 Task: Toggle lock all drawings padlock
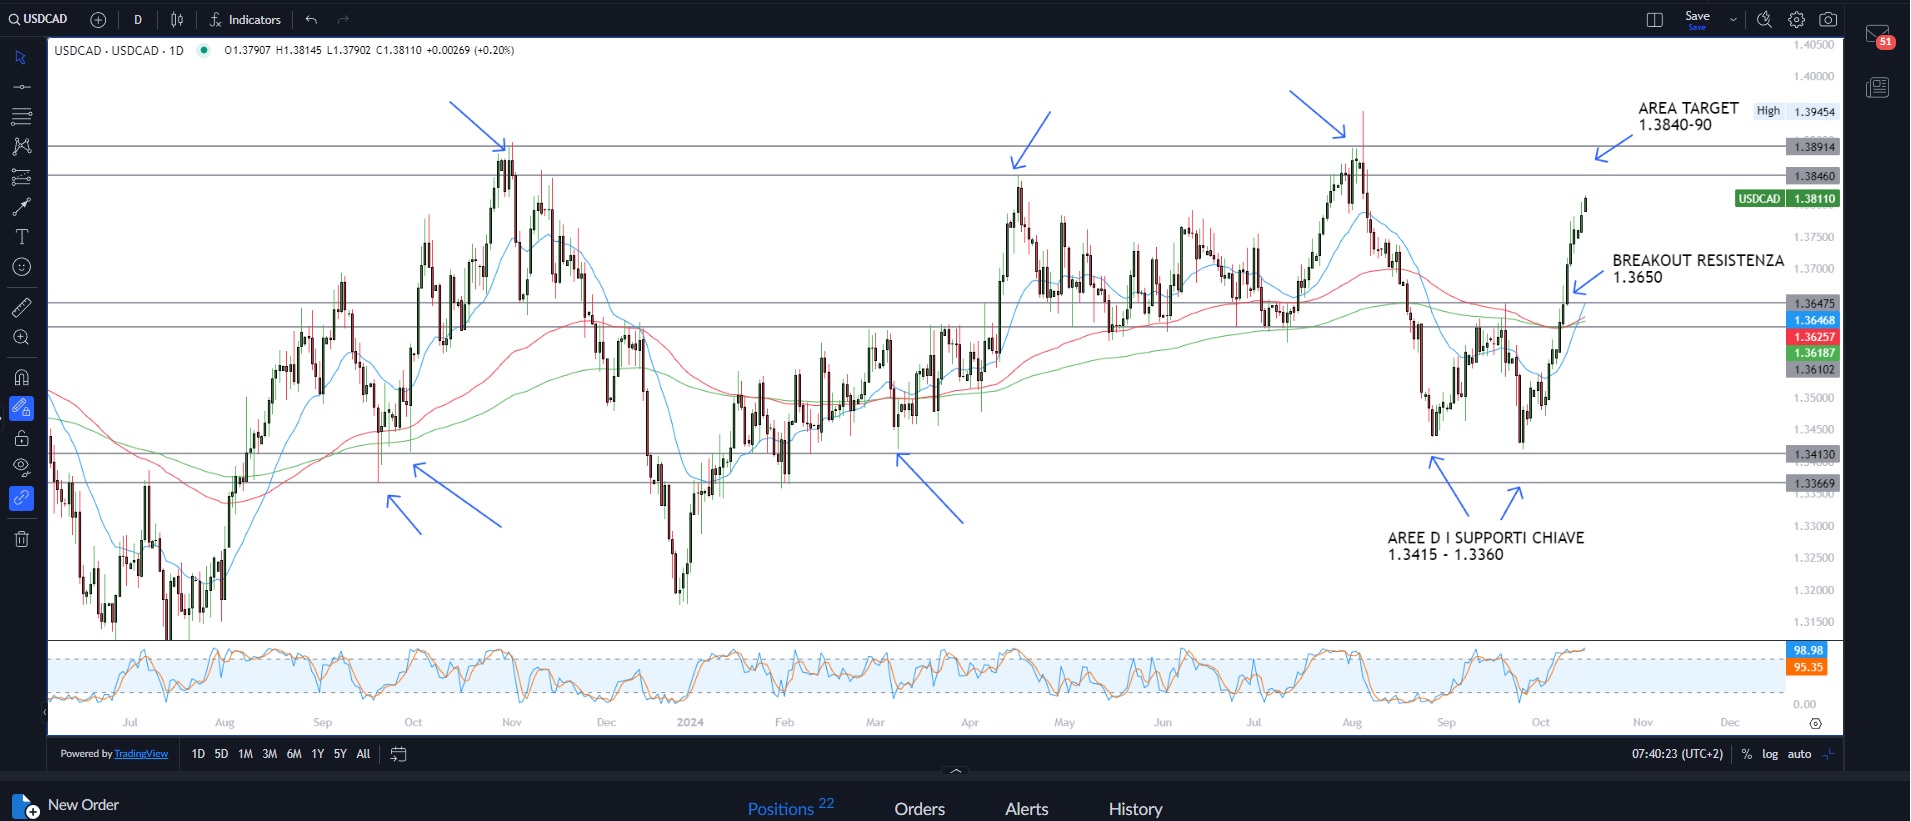pos(21,438)
